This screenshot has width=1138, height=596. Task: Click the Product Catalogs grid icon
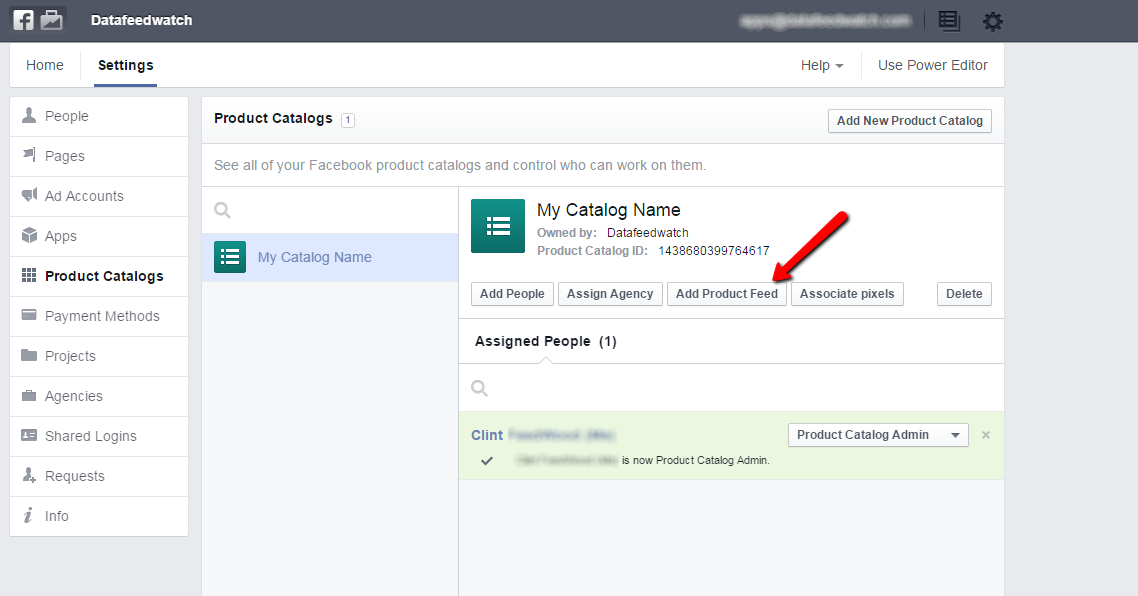(x=29, y=275)
